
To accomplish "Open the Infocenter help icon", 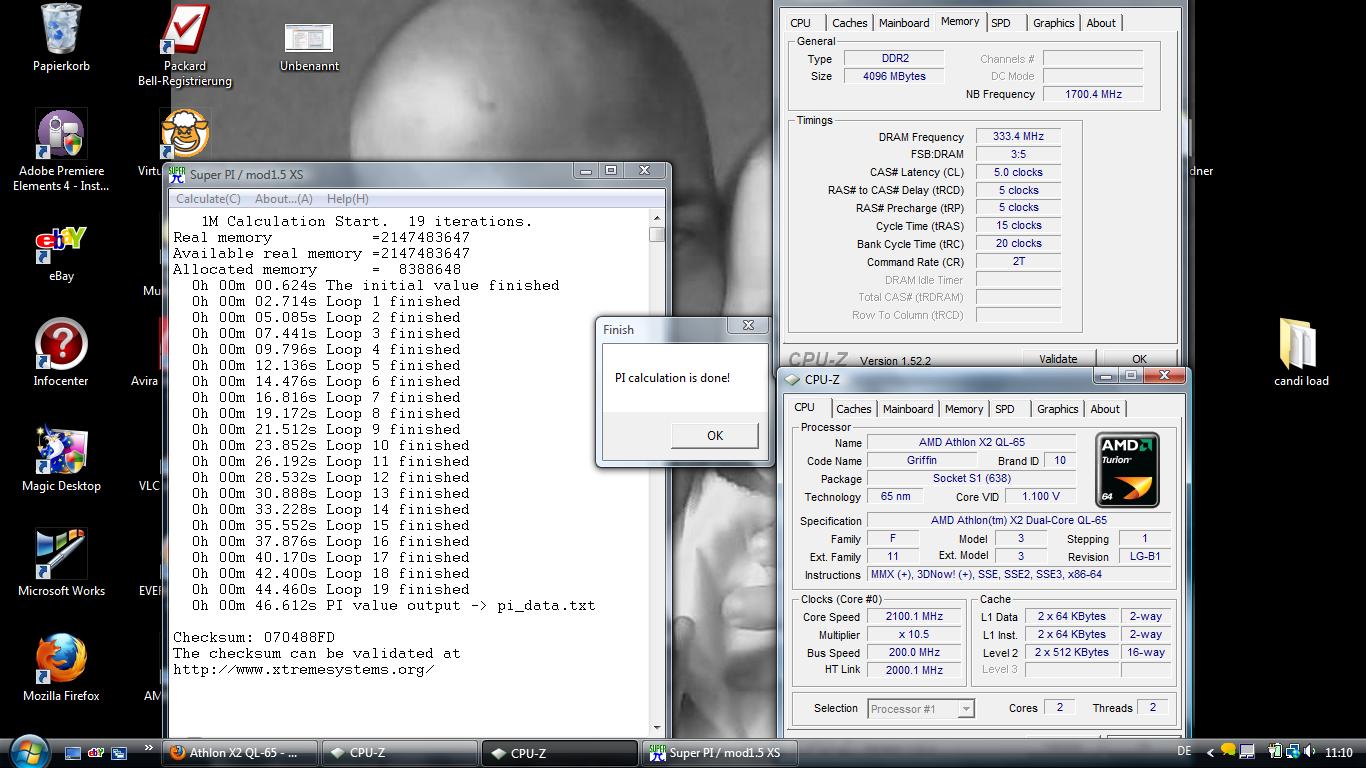I will click(61, 353).
